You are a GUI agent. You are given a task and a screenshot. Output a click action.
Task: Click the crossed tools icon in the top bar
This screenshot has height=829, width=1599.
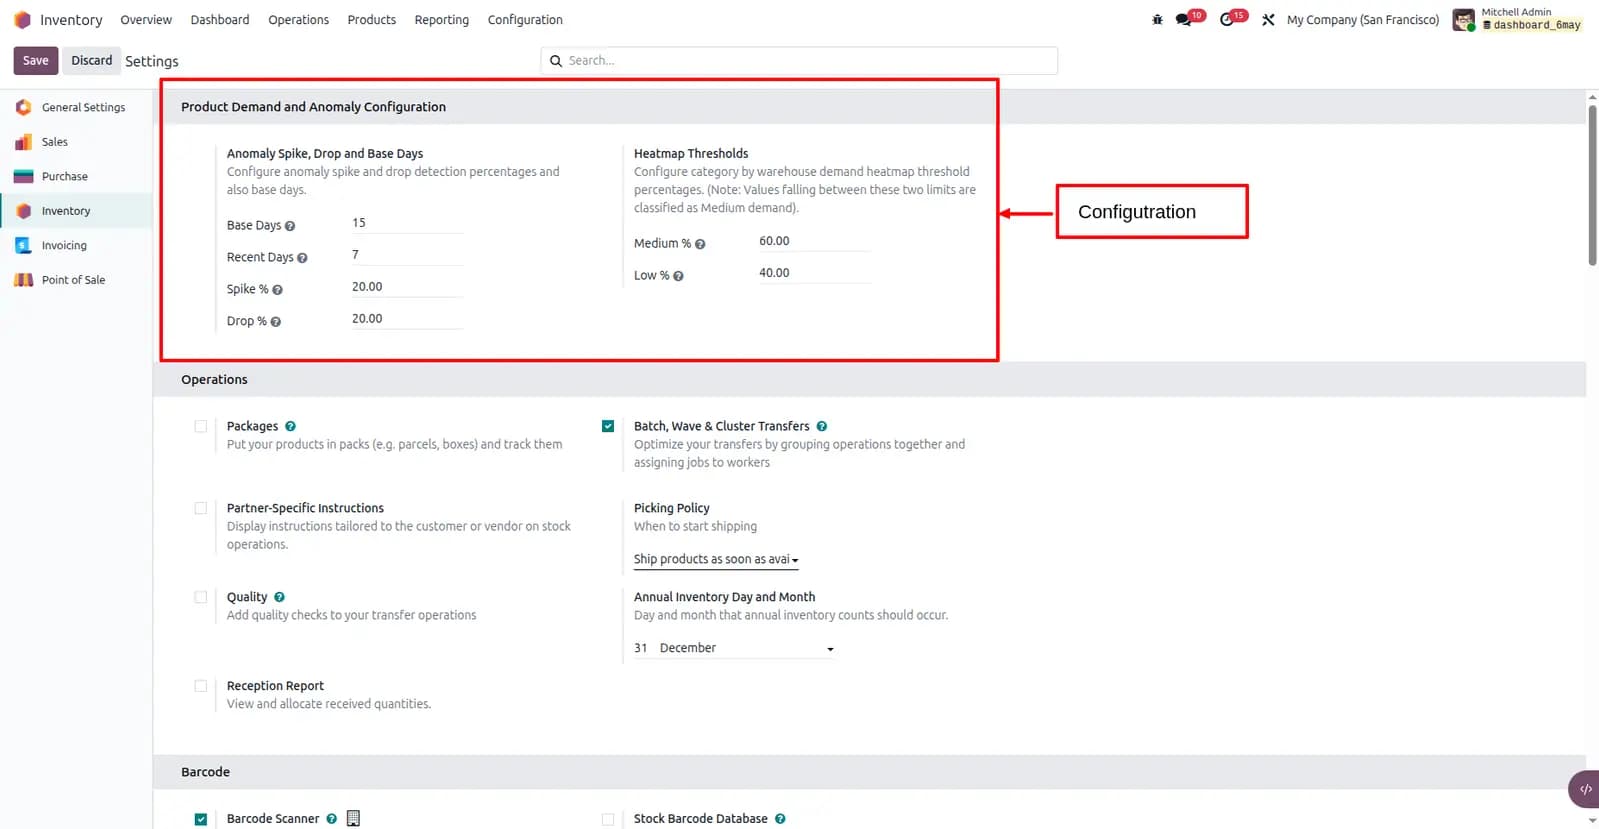point(1268,20)
